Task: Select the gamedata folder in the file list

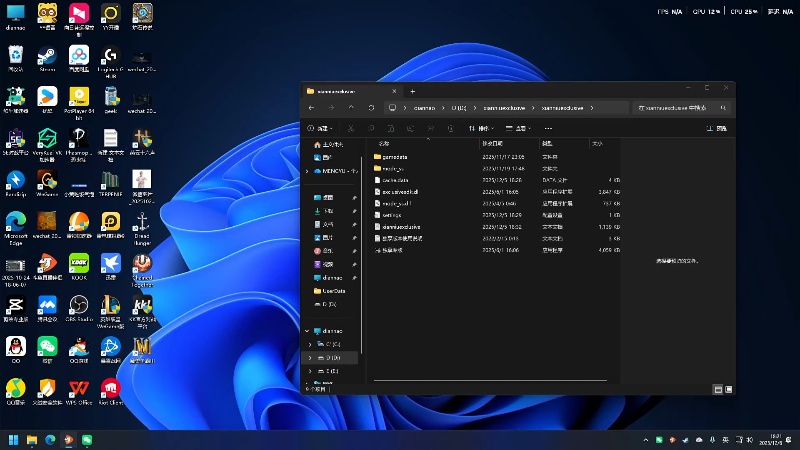Action: [x=395, y=157]
